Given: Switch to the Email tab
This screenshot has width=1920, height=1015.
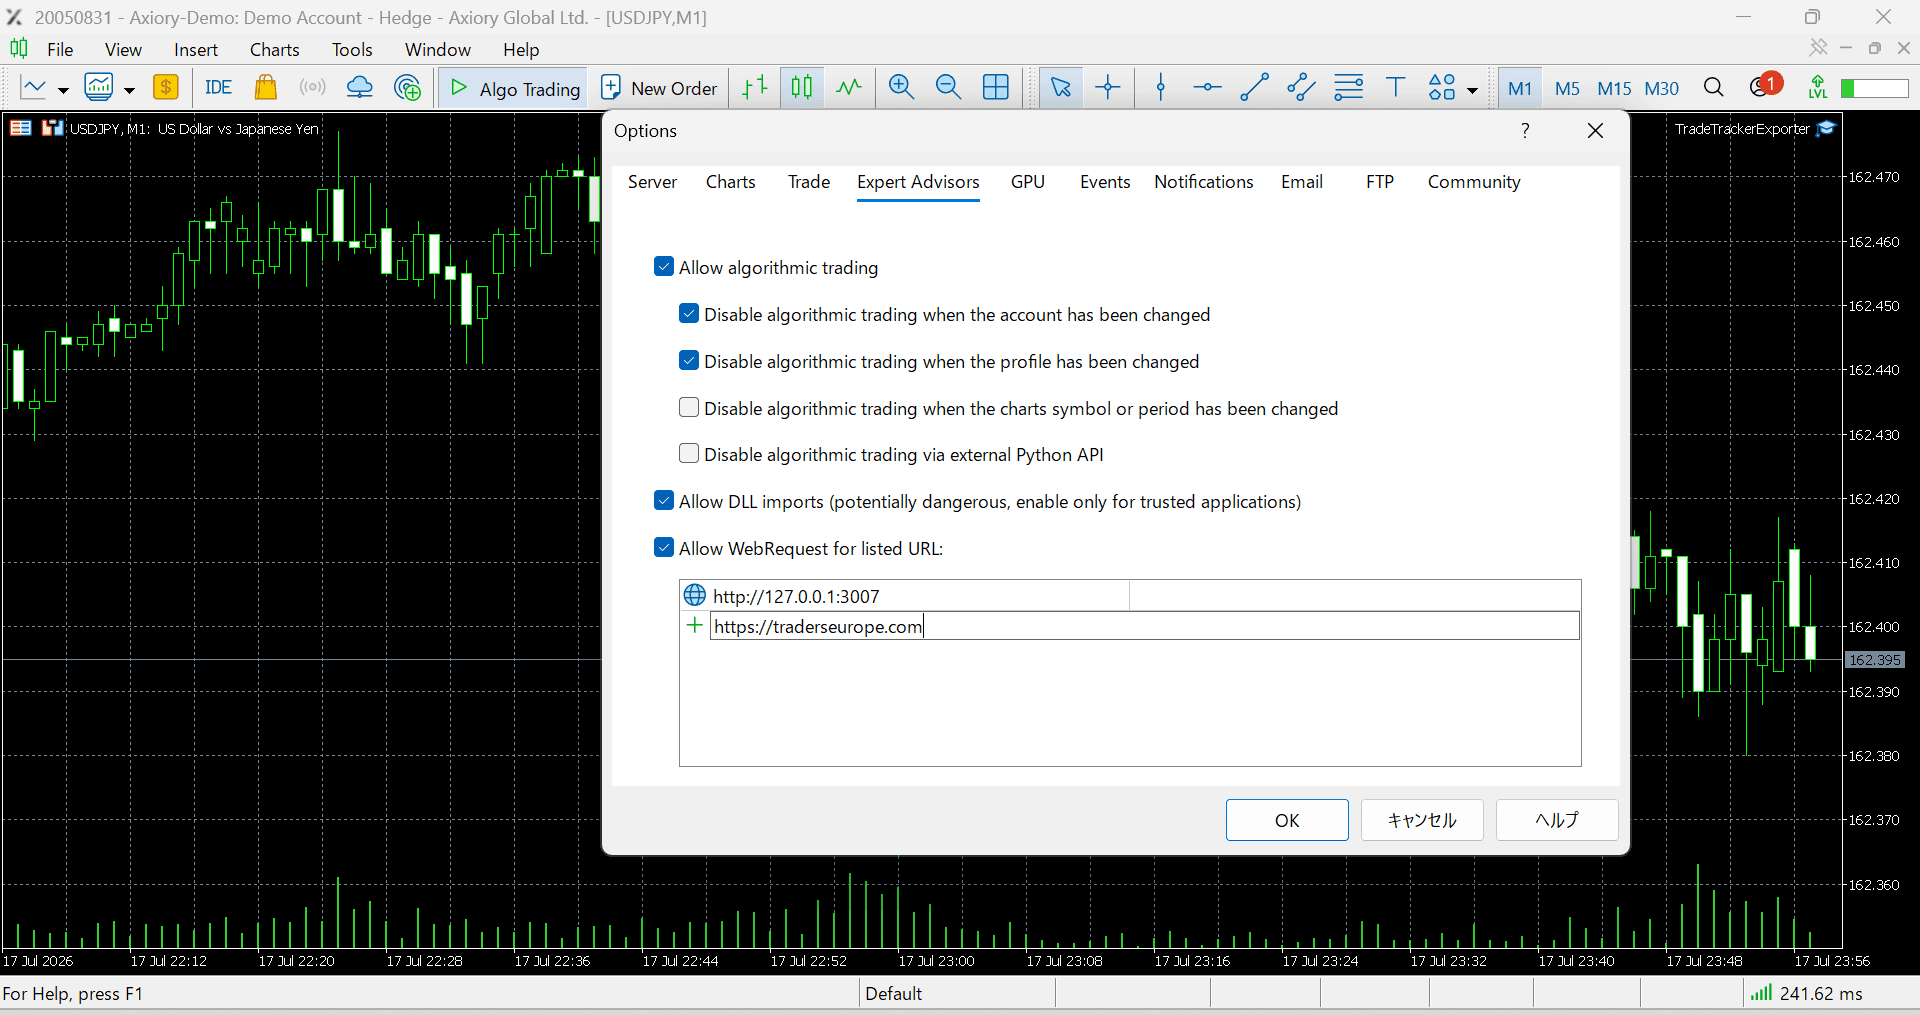Looking at the screenshot, I should [1302, 182].
